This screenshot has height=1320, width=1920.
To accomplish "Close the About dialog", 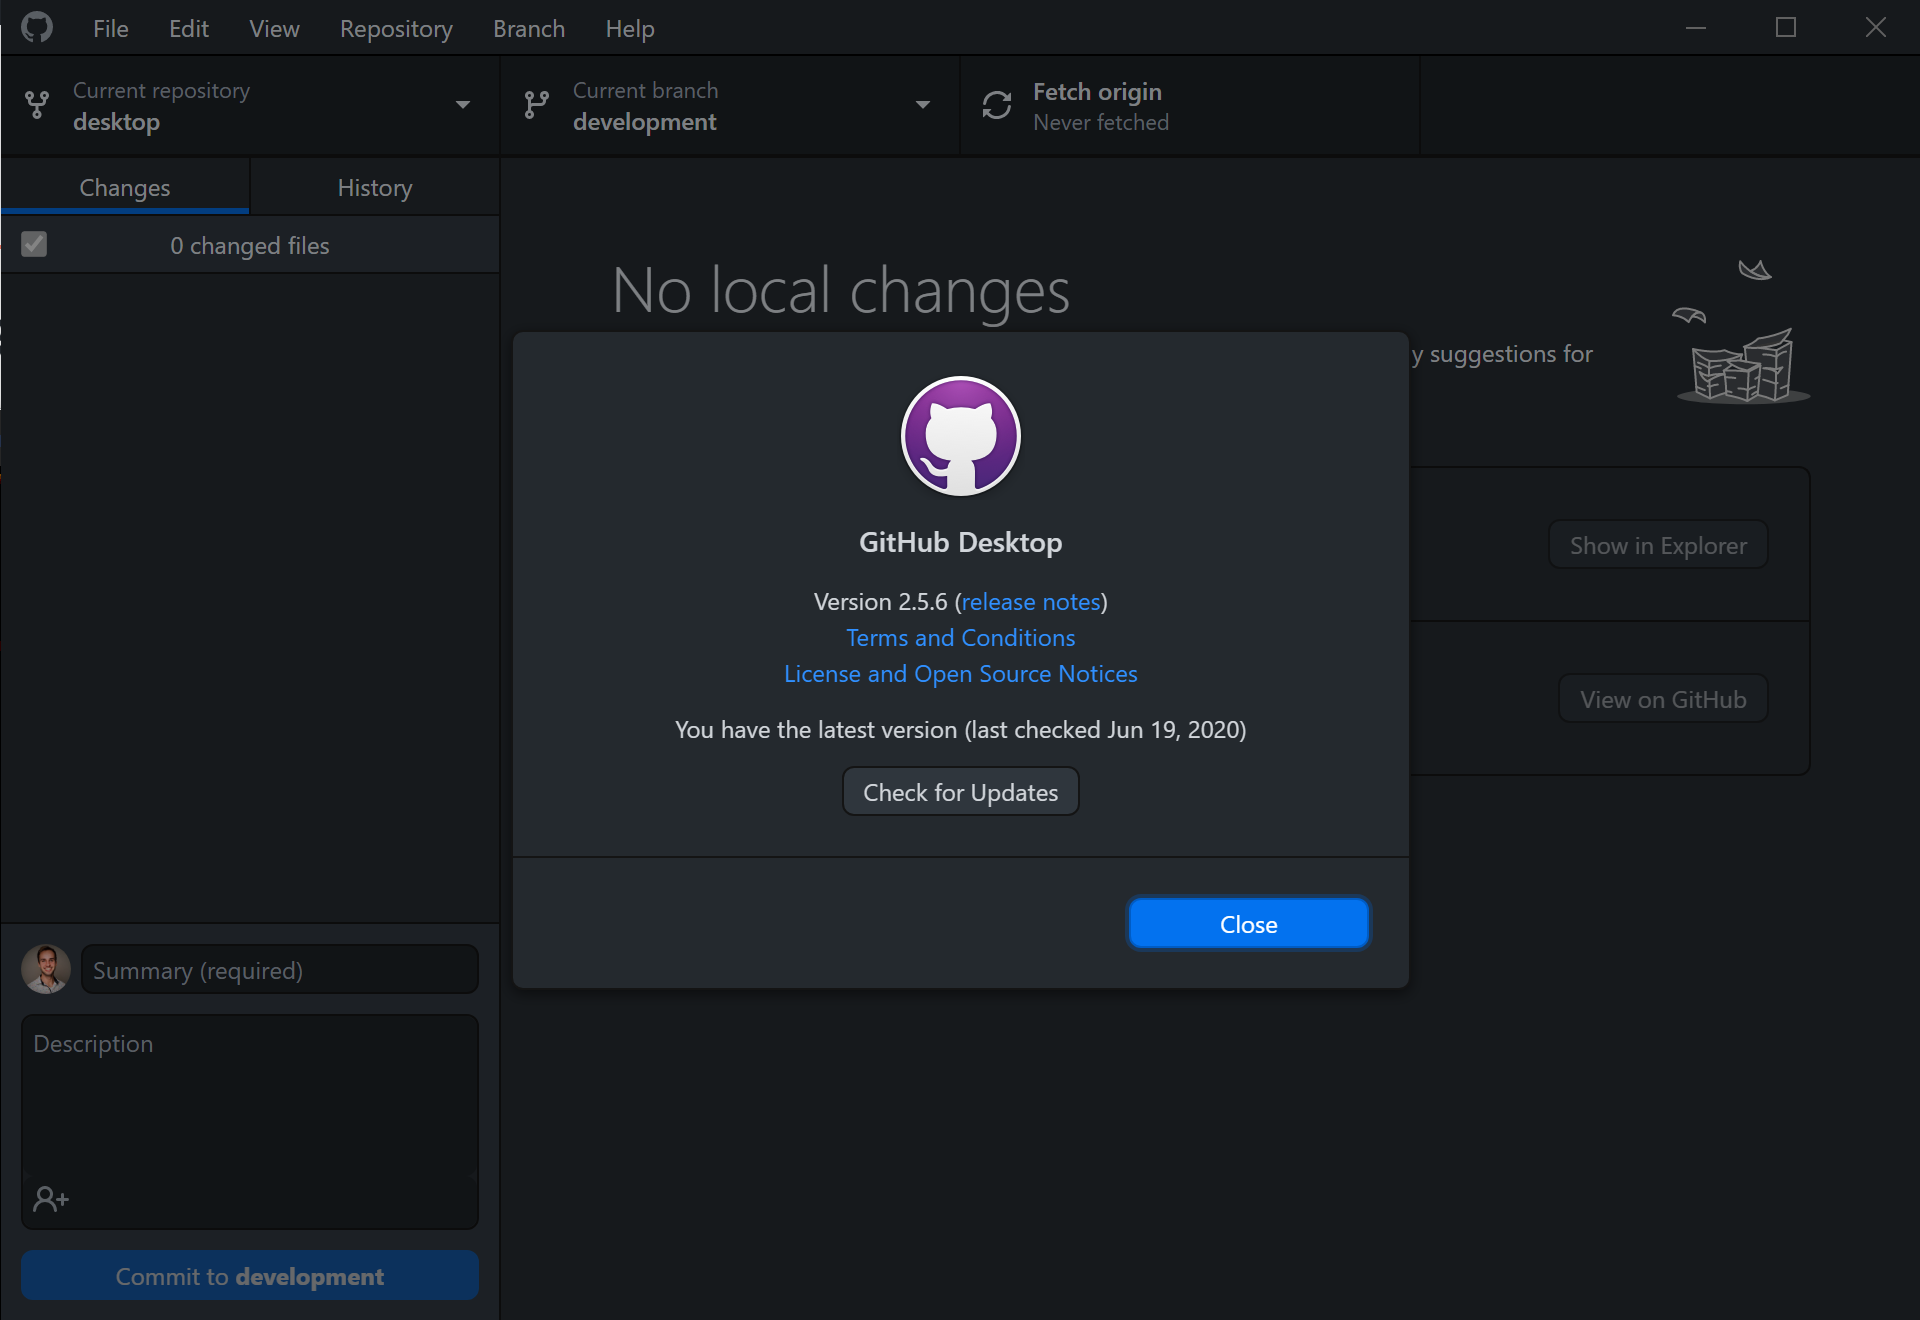I will (1248, 924).
